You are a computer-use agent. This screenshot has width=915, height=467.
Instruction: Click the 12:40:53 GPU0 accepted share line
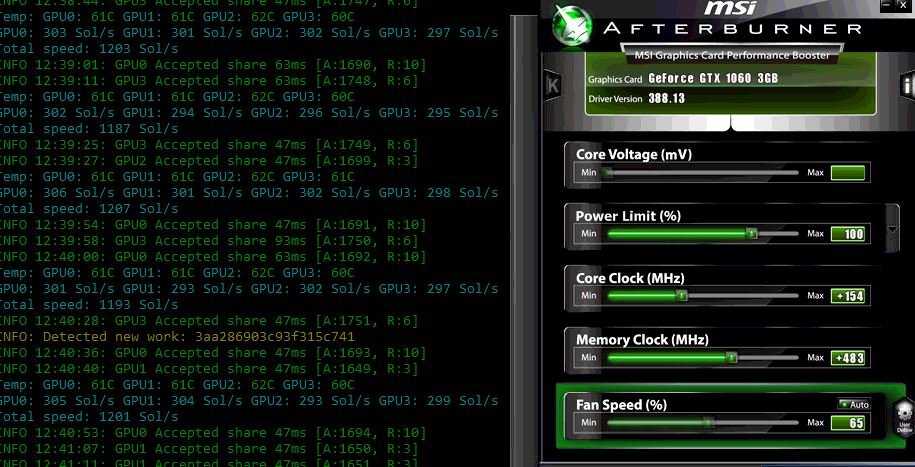213,433
